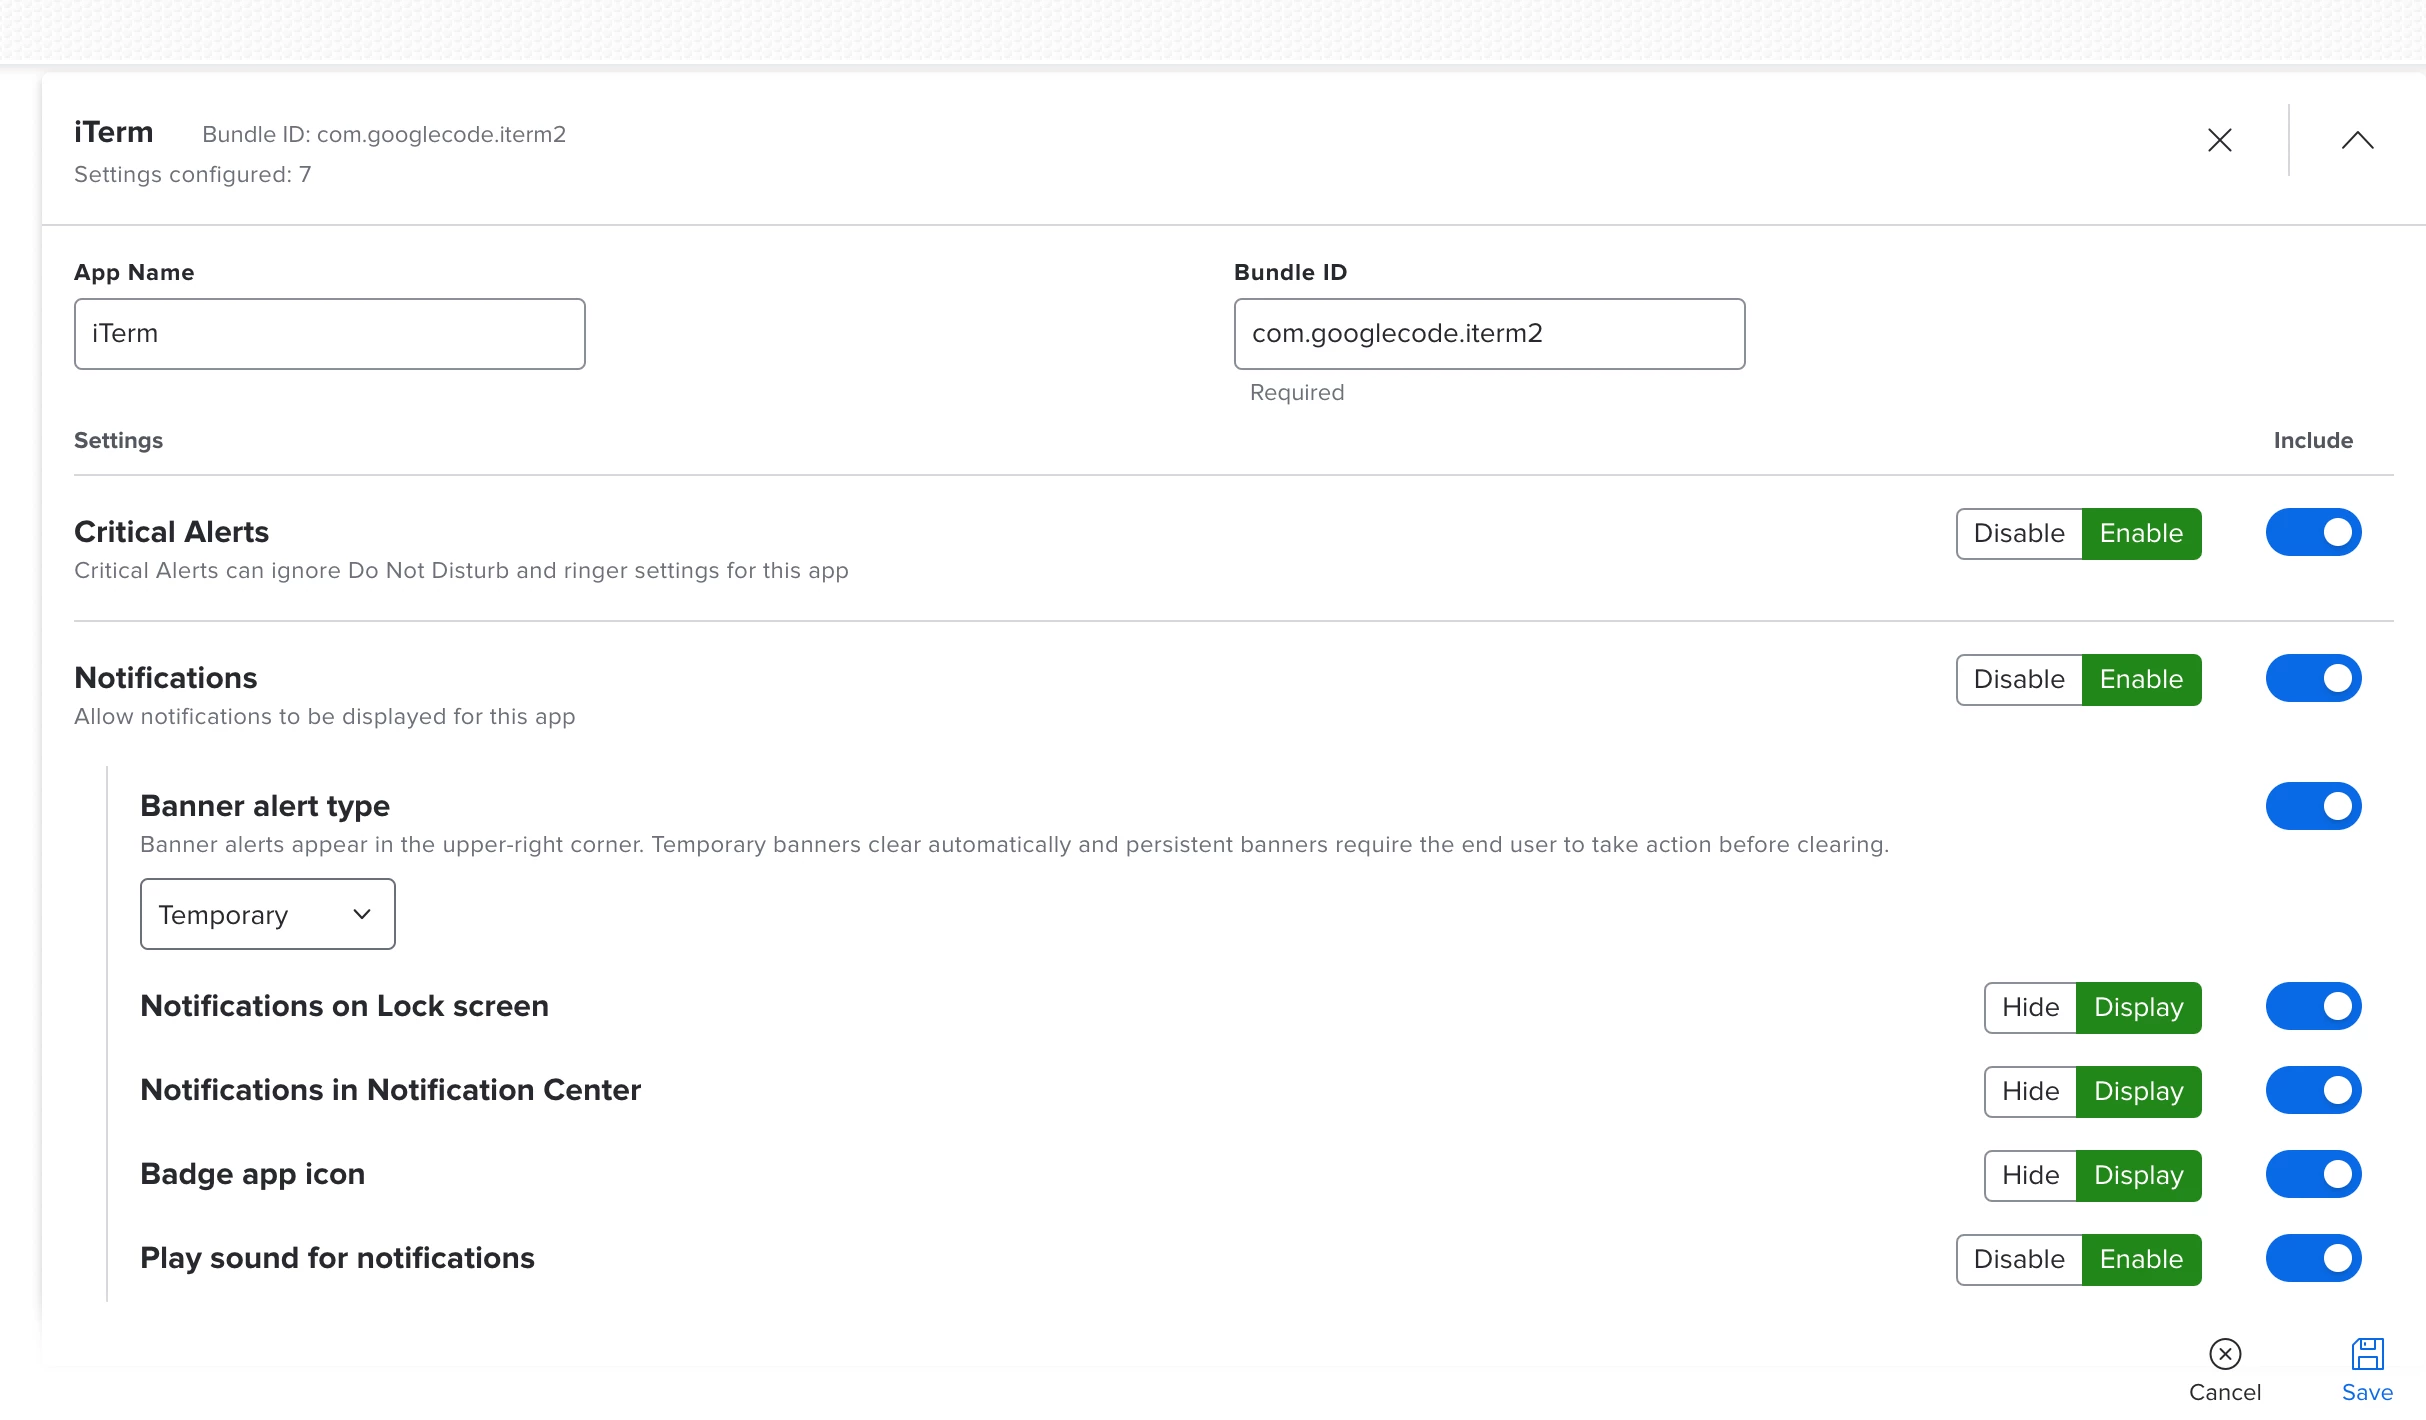Click the iTerm header title
Viewport: 2426px width, 1420px height.
(114, 133)
